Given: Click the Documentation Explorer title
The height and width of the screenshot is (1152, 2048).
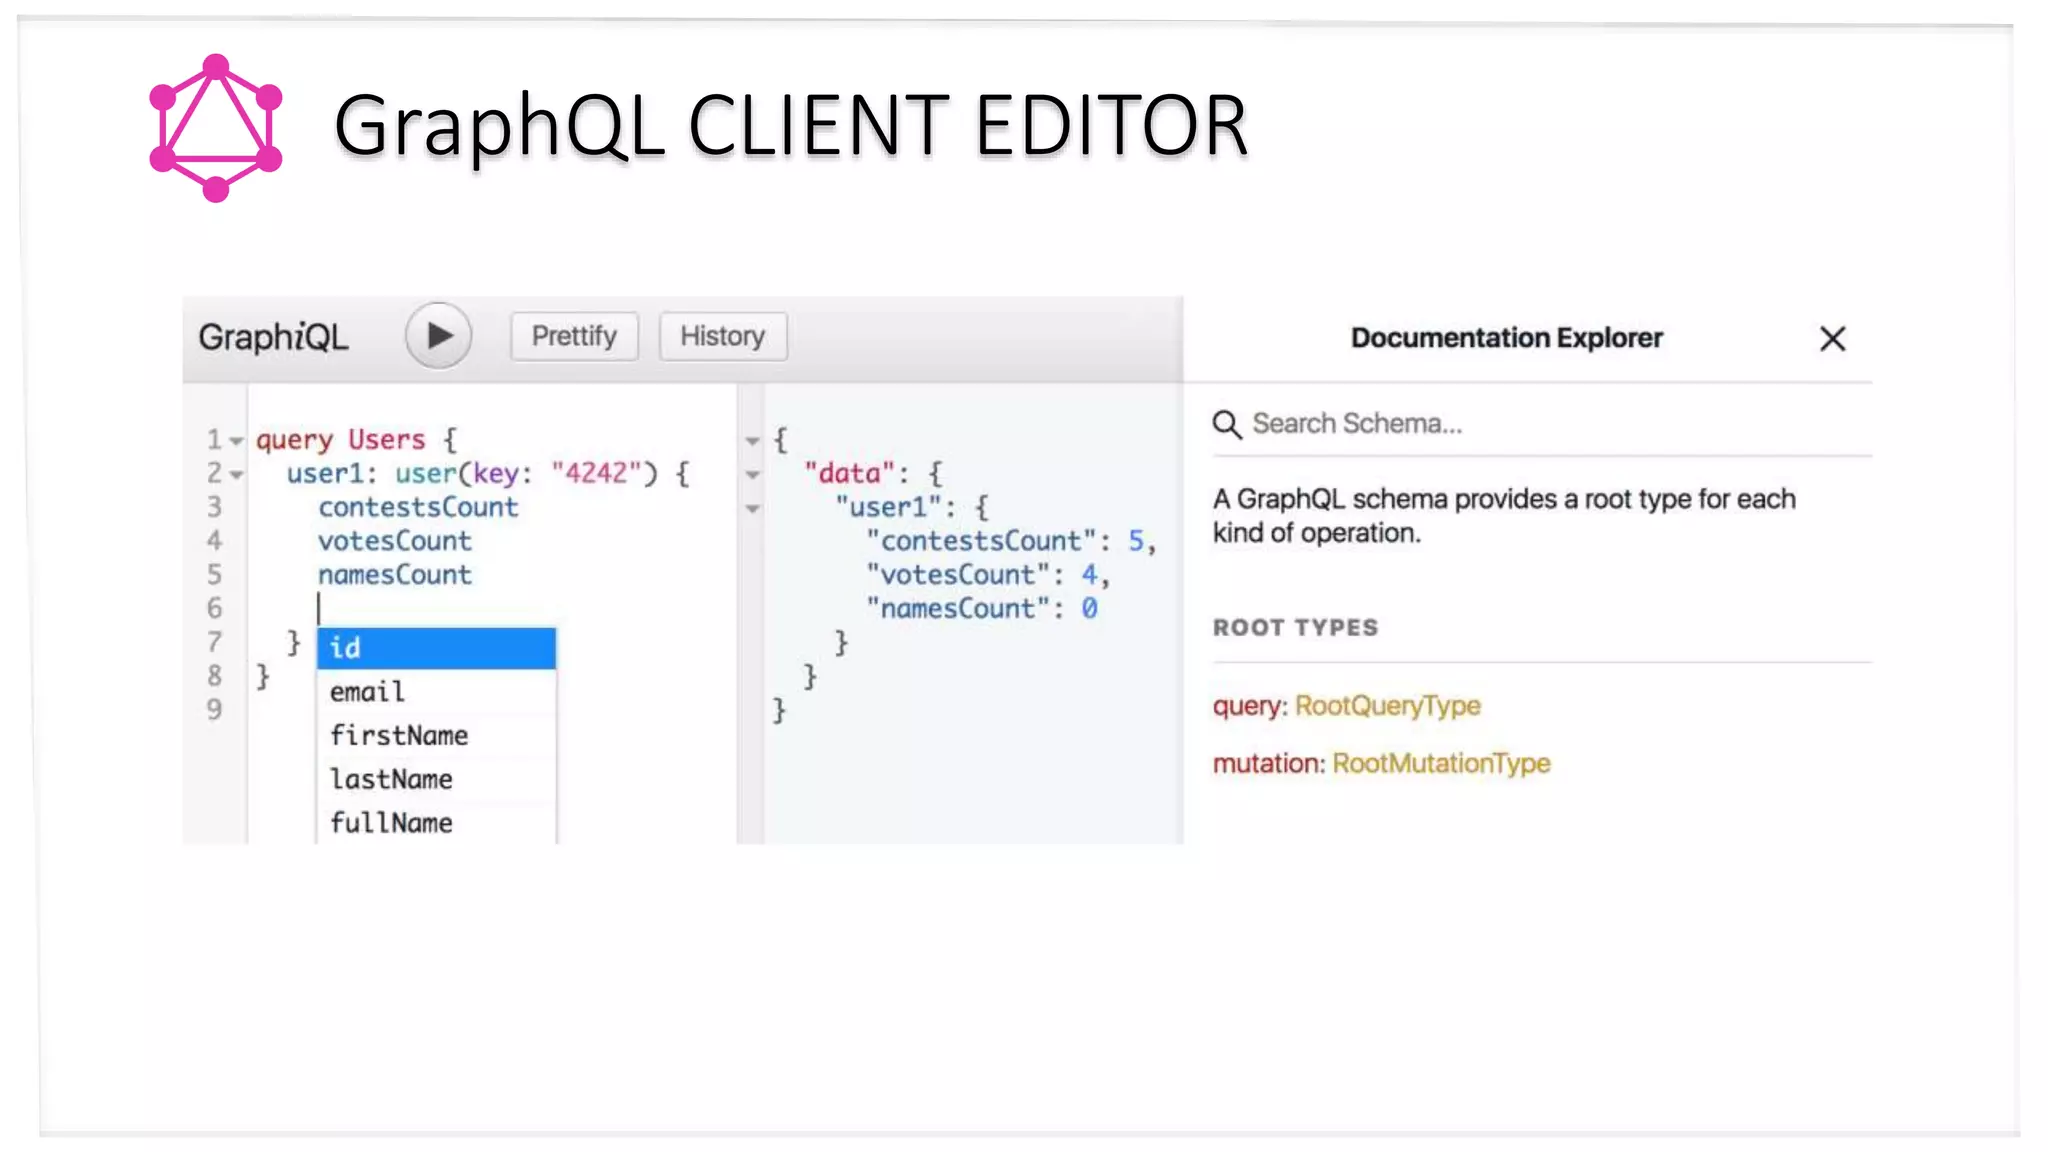Looking at the screenshot, I should click(x=1507, y=338).
